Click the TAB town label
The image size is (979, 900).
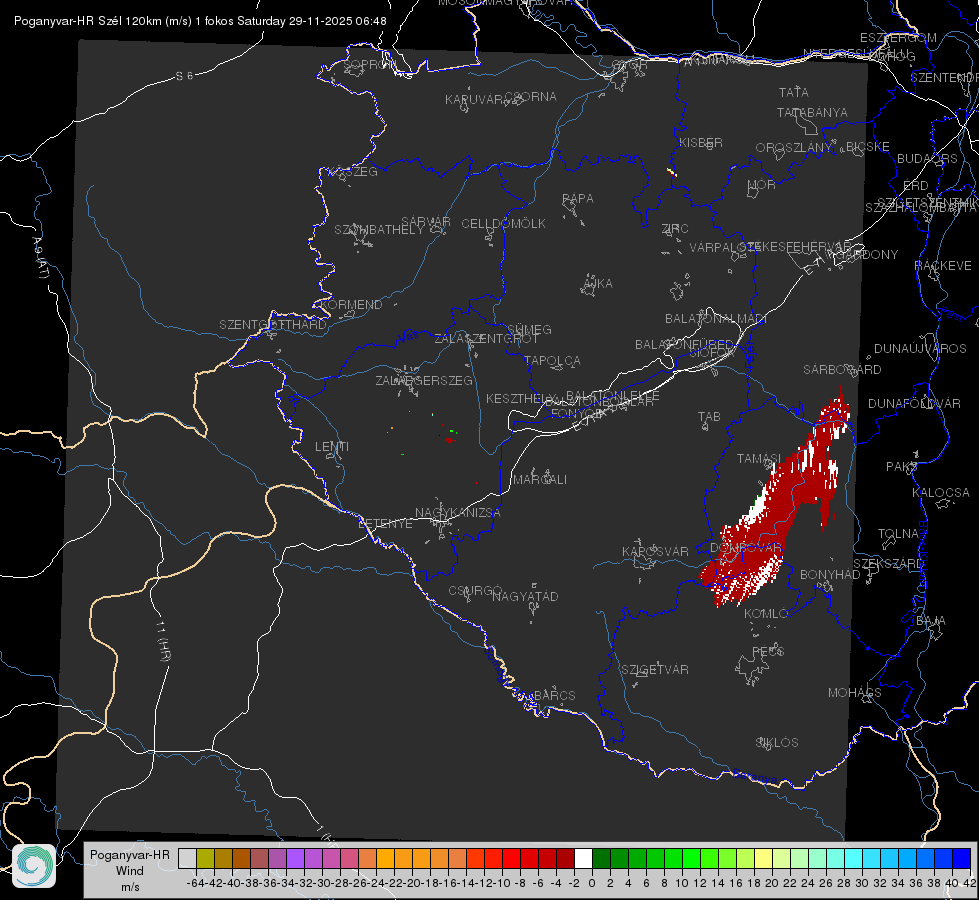709,417
